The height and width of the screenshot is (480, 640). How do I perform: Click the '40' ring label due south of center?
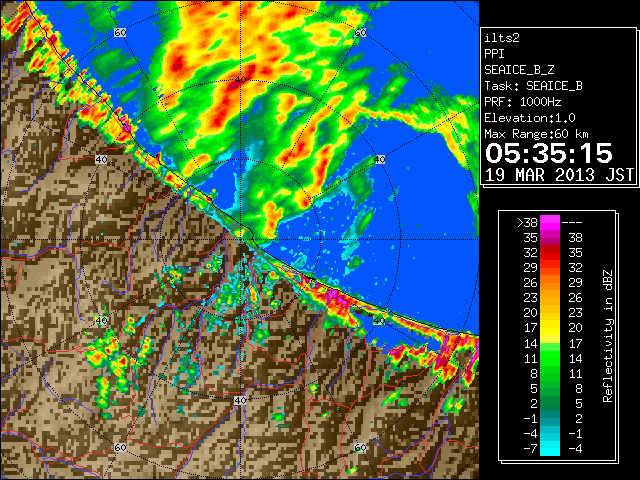pyautogui.click(x=240, y=400)
